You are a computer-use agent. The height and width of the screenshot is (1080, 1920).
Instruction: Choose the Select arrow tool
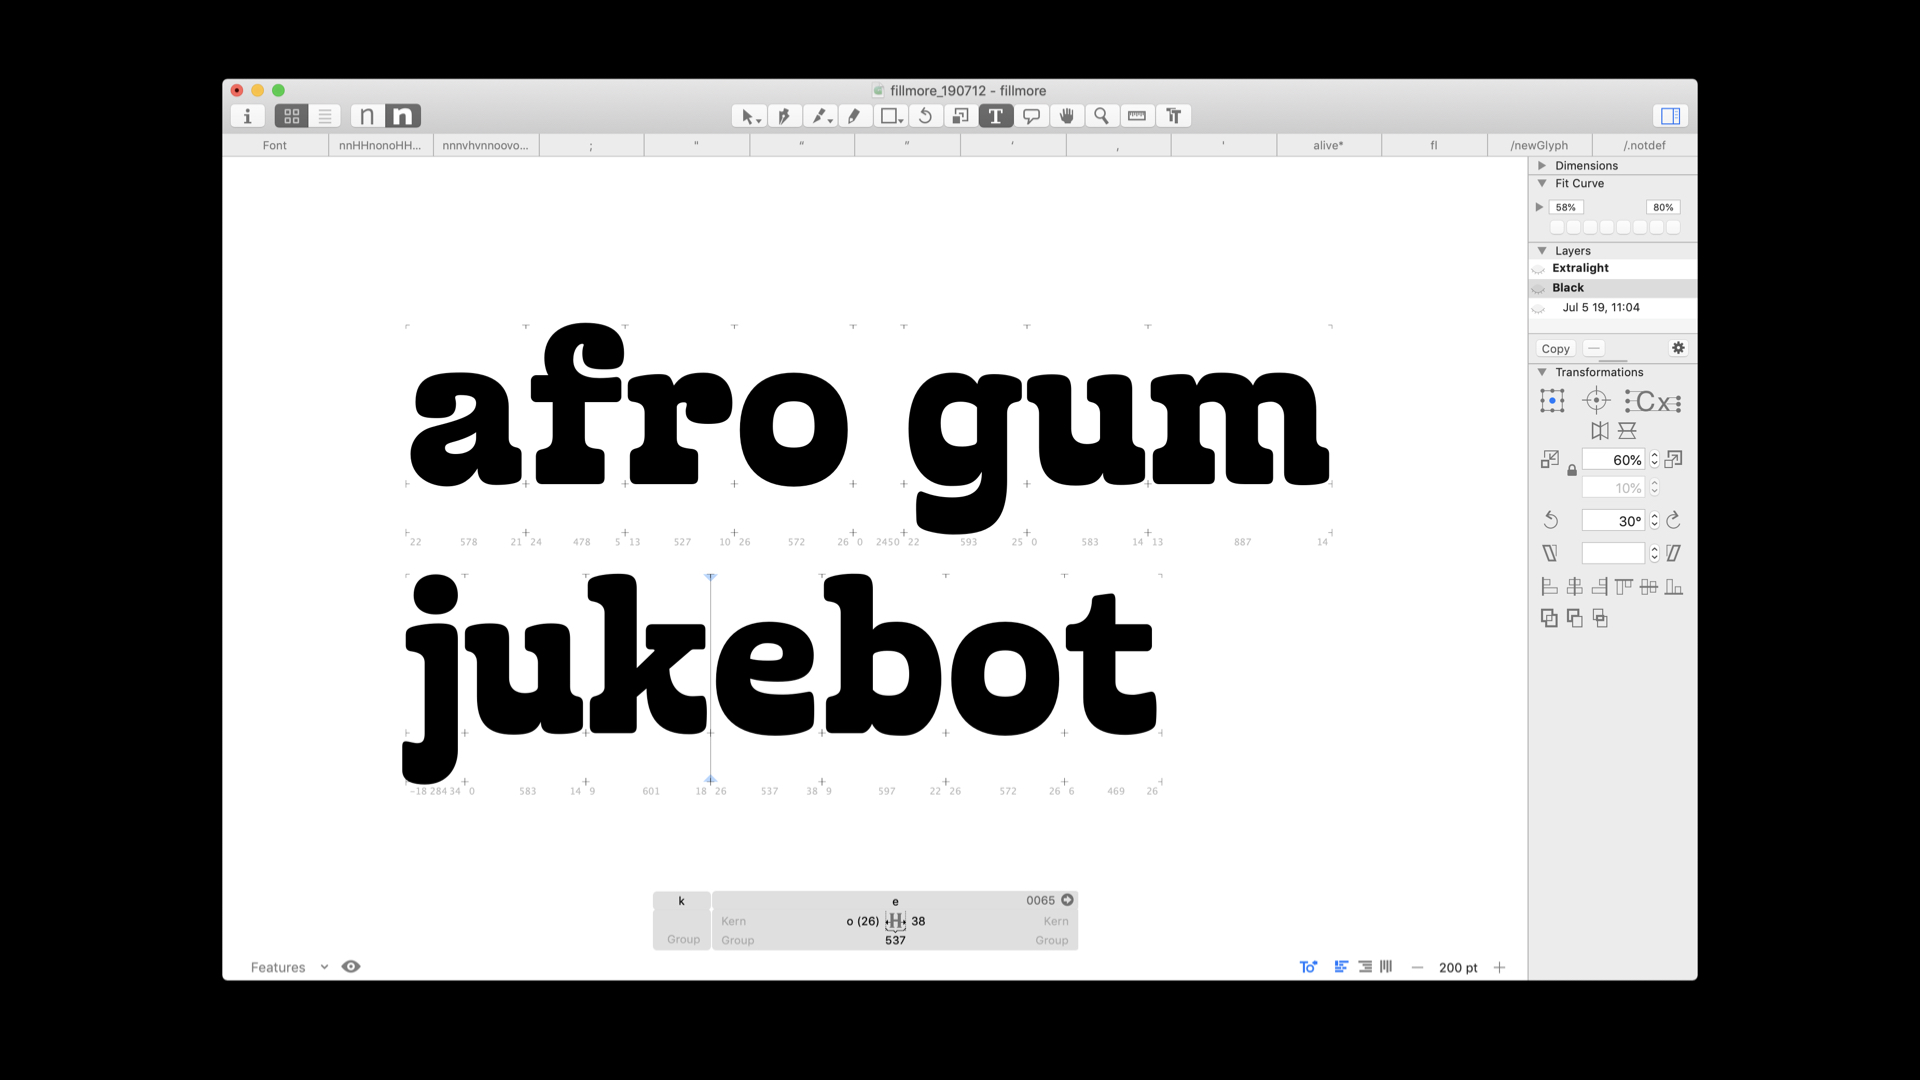coord(749,116)
